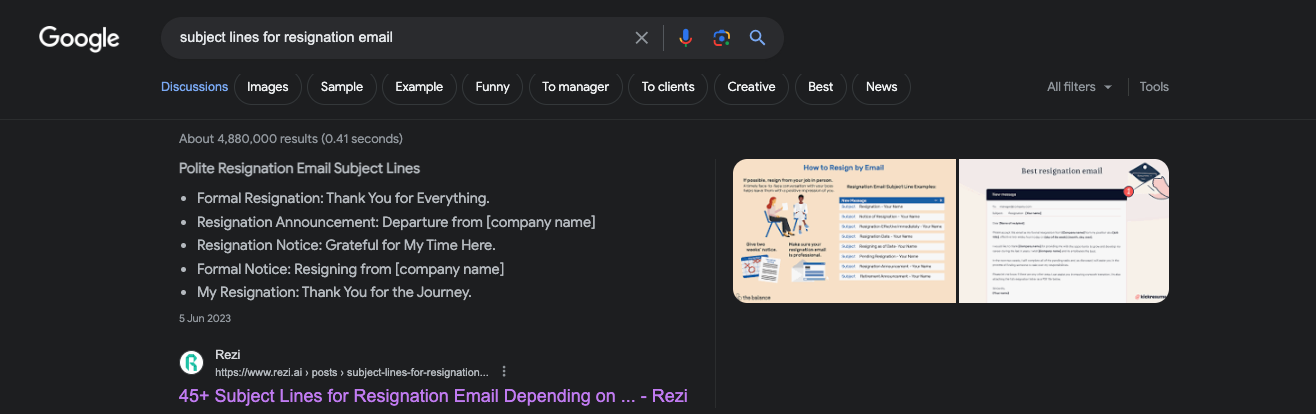1316x414 pixels.
Task: Click 'Resignation Notice: Grateful for My Time' bullet
Action: click(346, 245)
